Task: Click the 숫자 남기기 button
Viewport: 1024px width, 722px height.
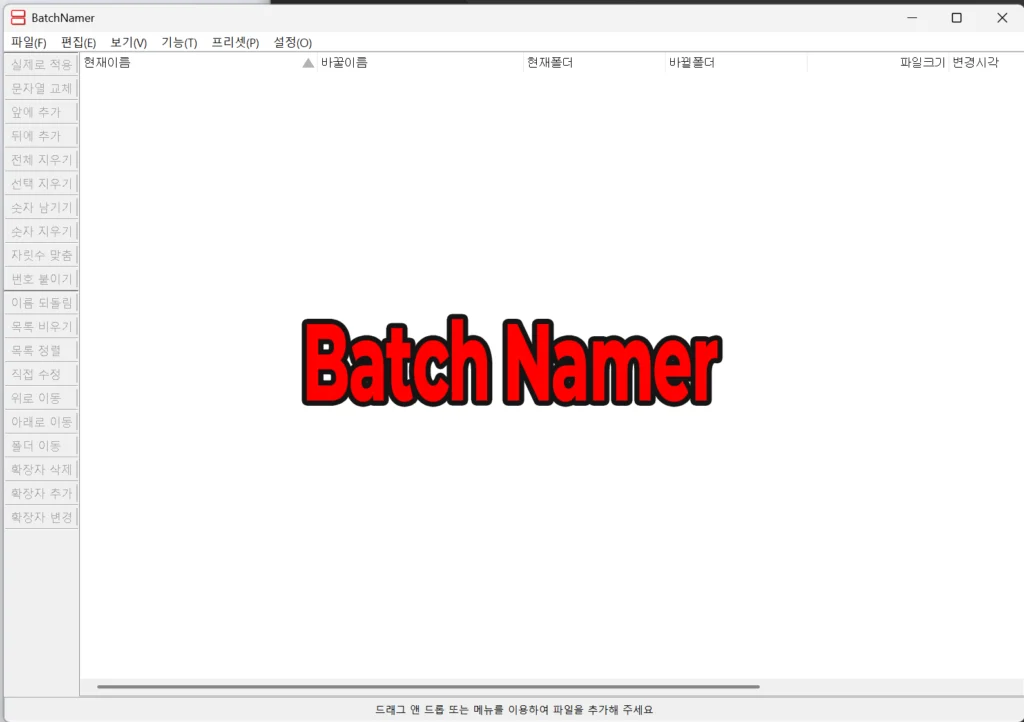Action: tap(41, 208)
